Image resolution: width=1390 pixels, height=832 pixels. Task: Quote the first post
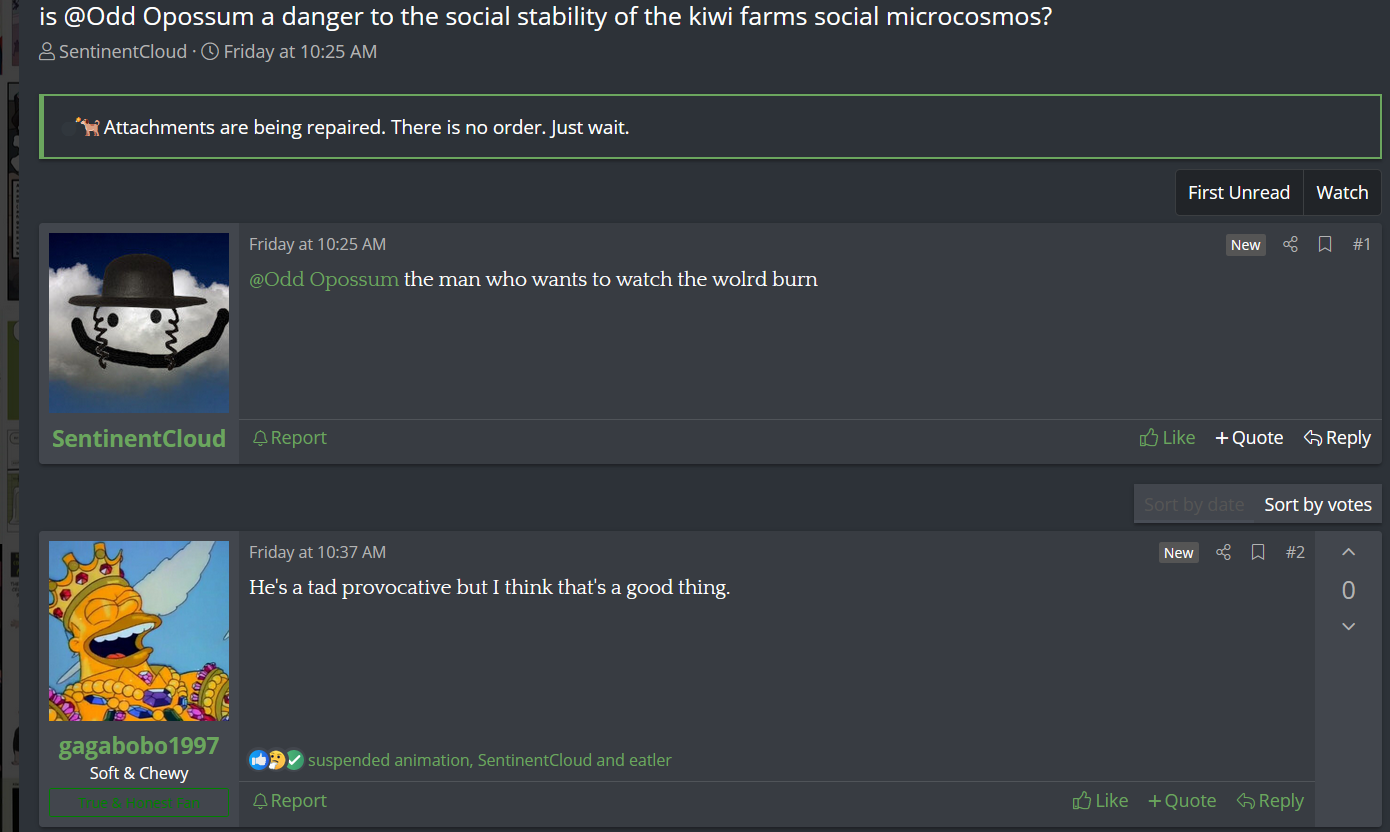coord(1249,438)
